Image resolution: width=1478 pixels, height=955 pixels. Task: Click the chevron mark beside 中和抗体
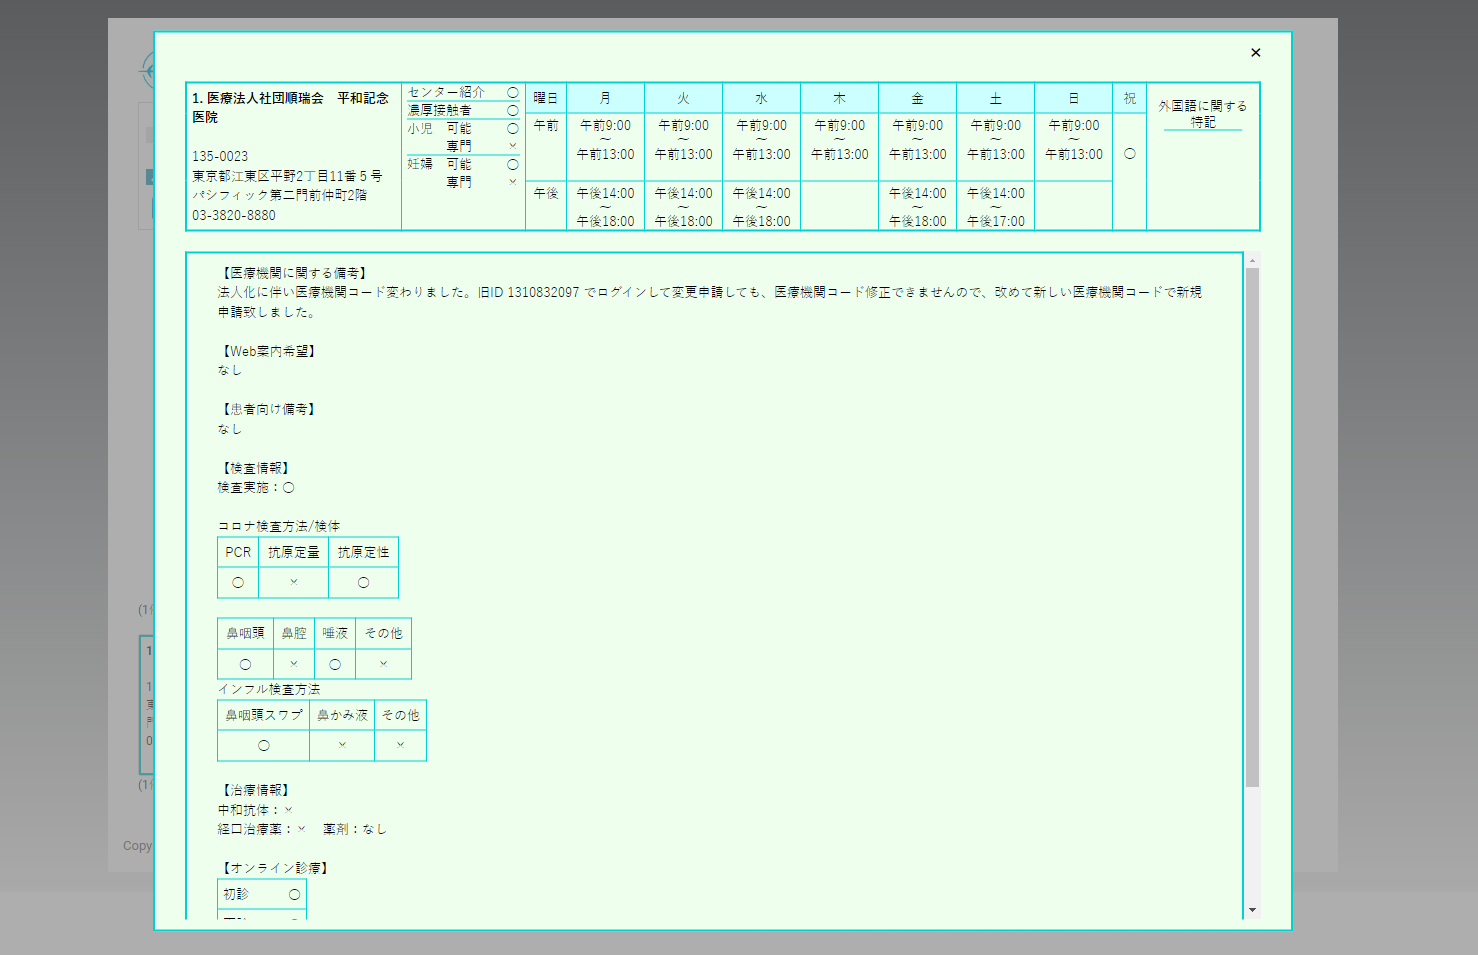pos(288,810)
